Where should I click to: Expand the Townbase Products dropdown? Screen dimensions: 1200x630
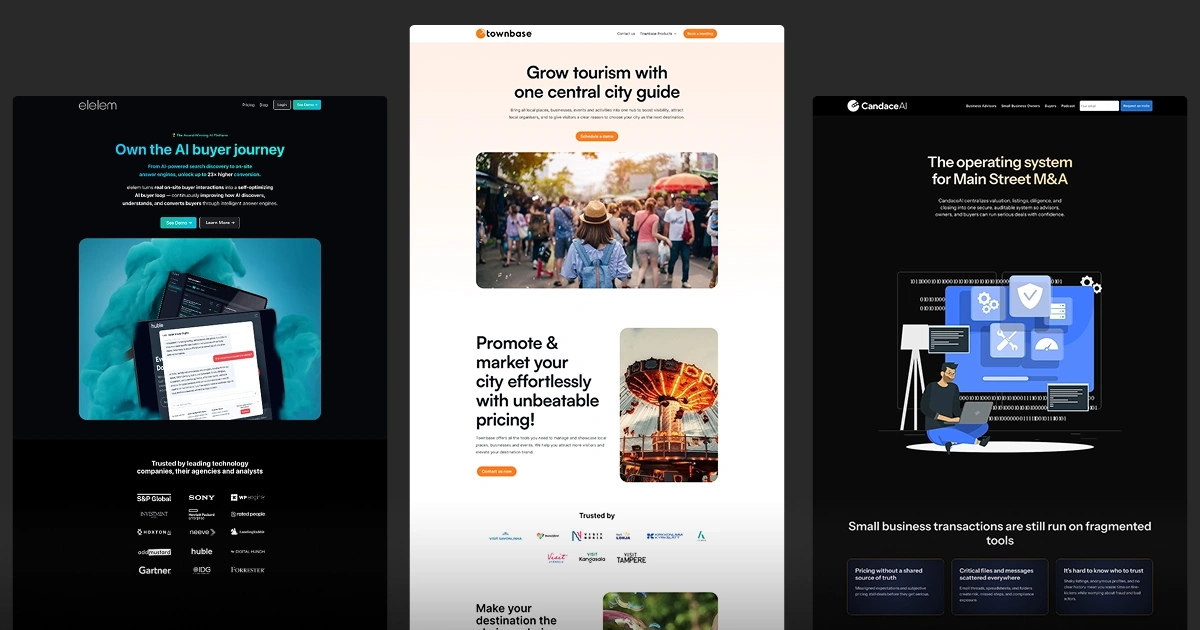coord(658,34)
